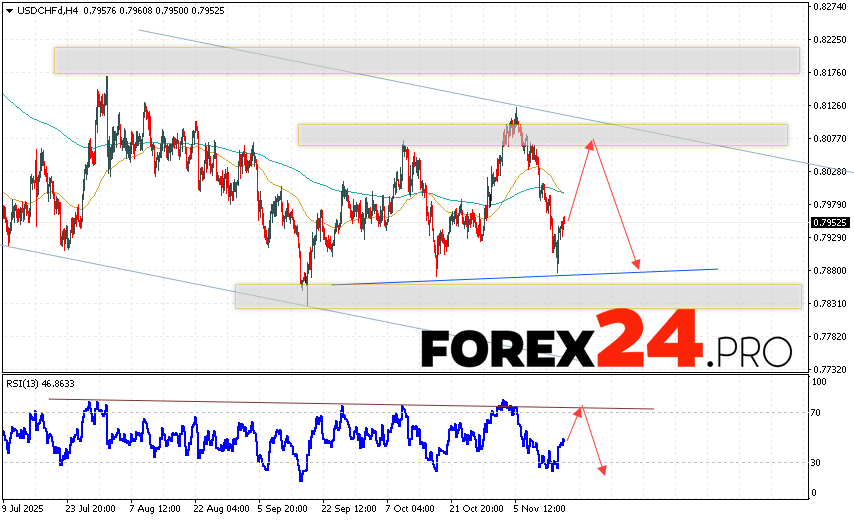Click the downward red arrowhead in RSI panel

[602, 468]
